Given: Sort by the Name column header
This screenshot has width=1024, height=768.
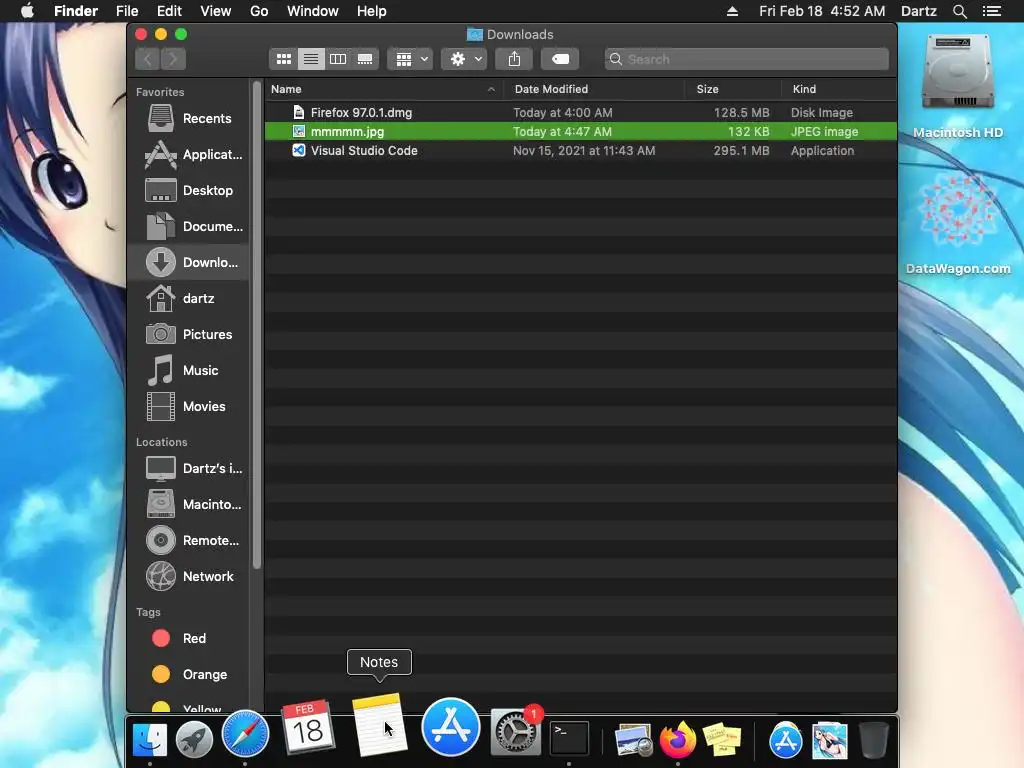Looking at the screenshot, I should [x=384, y=89].
